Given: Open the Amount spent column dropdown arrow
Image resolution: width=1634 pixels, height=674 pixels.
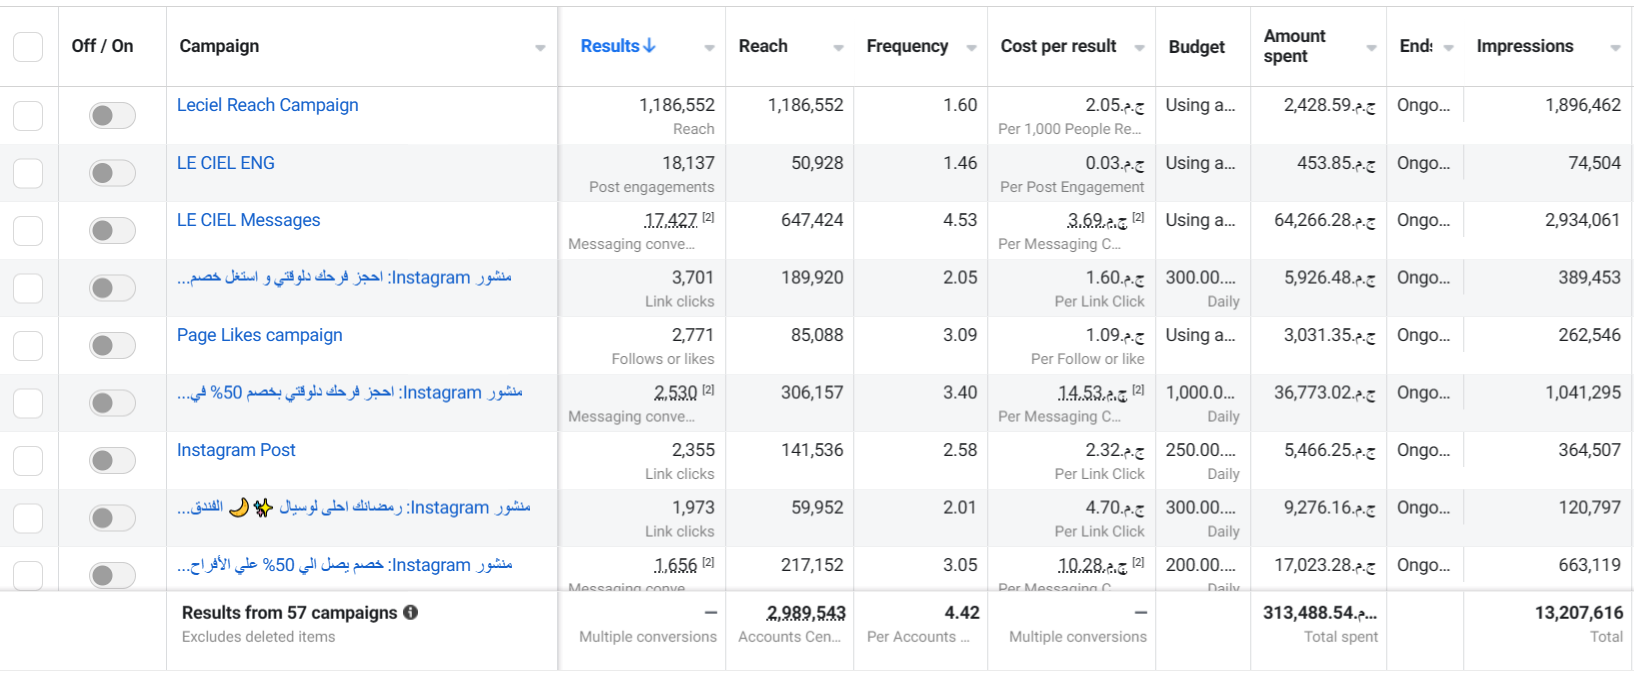Looking at the screenshot, I should click(1371, 48).
